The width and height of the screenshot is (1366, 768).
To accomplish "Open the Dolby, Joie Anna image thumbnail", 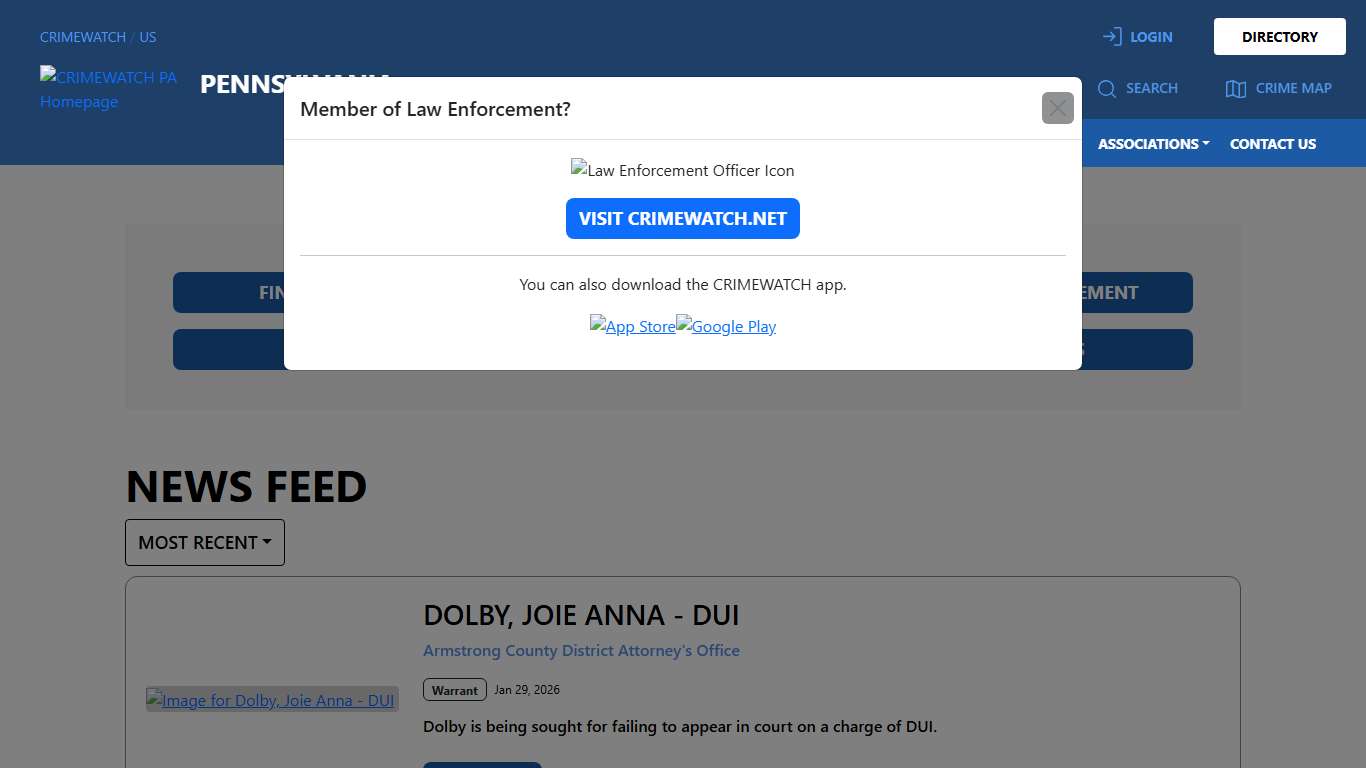I will 272,700.
